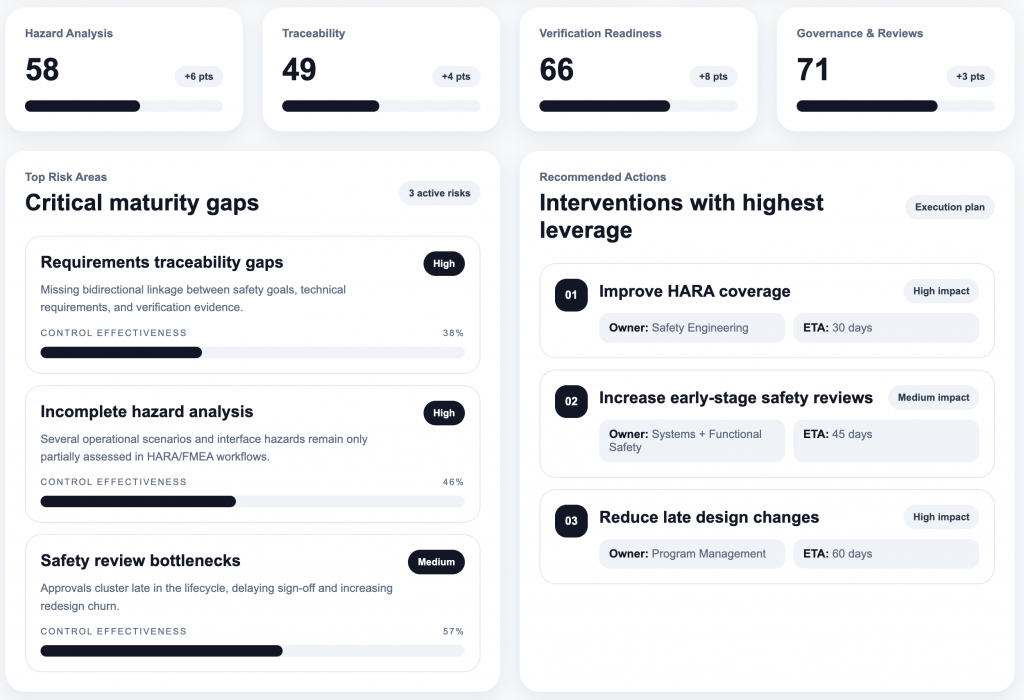The height and width of the screenshot is (700, 1024).
Task: Click the High badge on Incomplete hazard analysis
Action: coord(444,413)
